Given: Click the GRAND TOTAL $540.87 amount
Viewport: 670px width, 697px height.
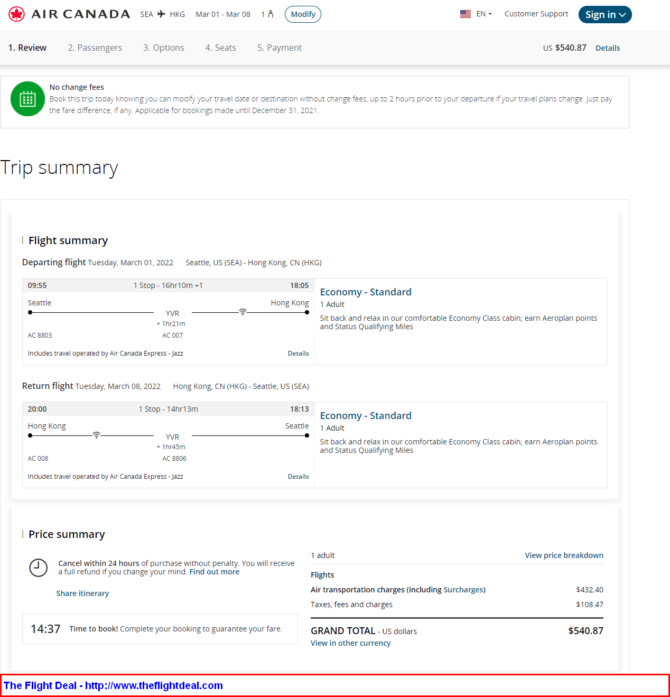Looking at the screenshot, I should (586, 631).
